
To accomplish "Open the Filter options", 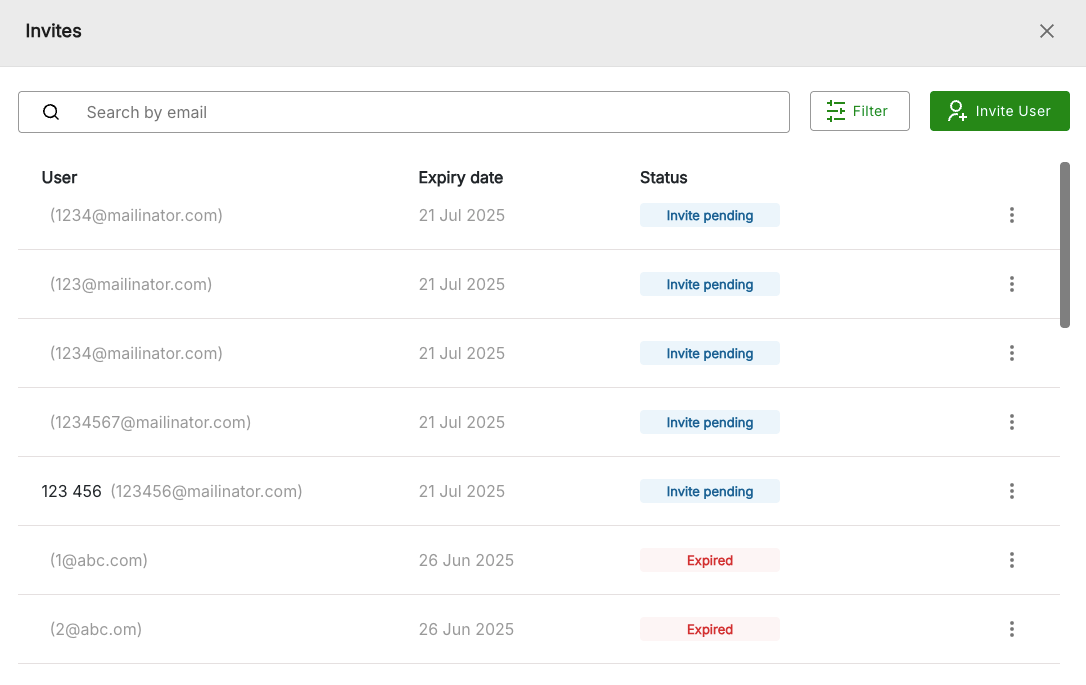I will coord(859,111).
